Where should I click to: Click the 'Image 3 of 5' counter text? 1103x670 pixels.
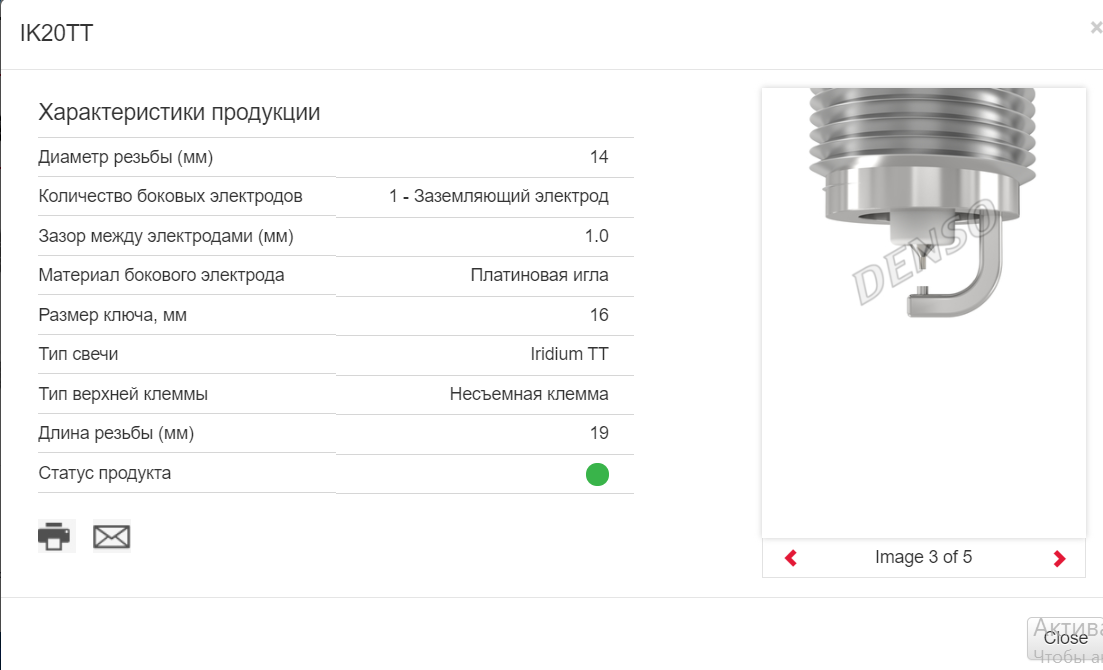click(x=924, y=557)
